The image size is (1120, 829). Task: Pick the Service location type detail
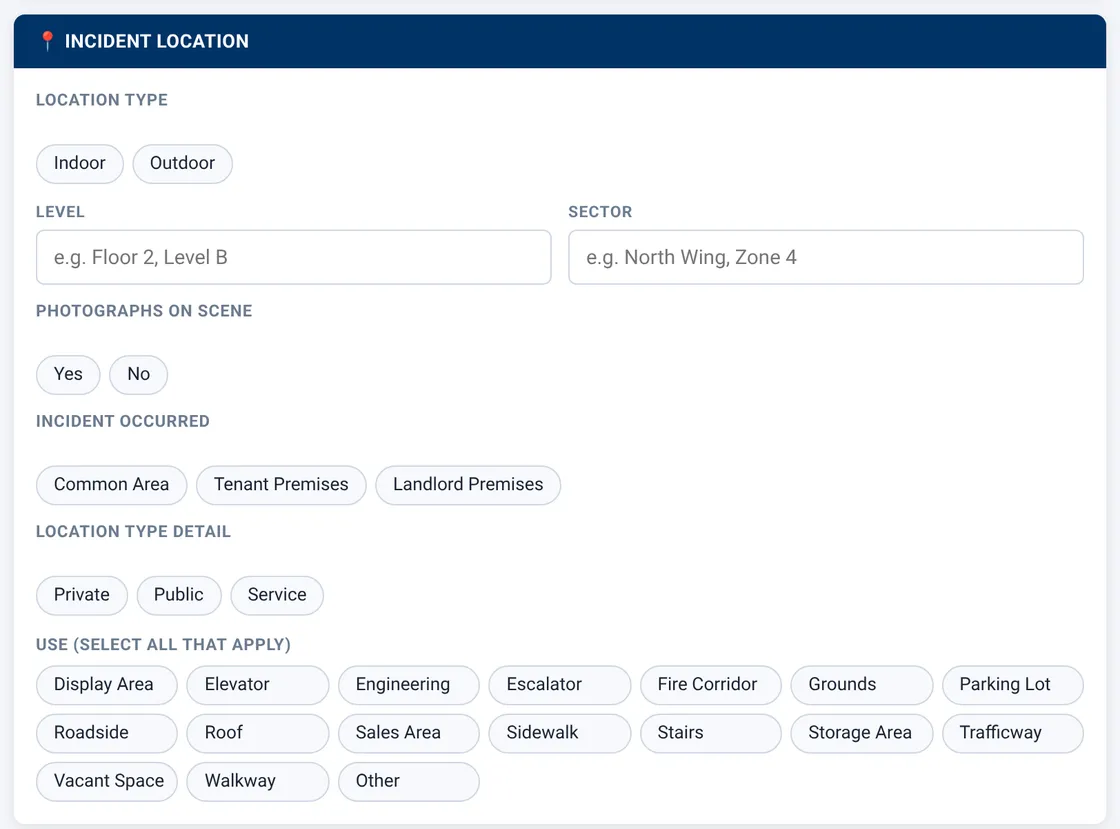(x=277, y=595)
